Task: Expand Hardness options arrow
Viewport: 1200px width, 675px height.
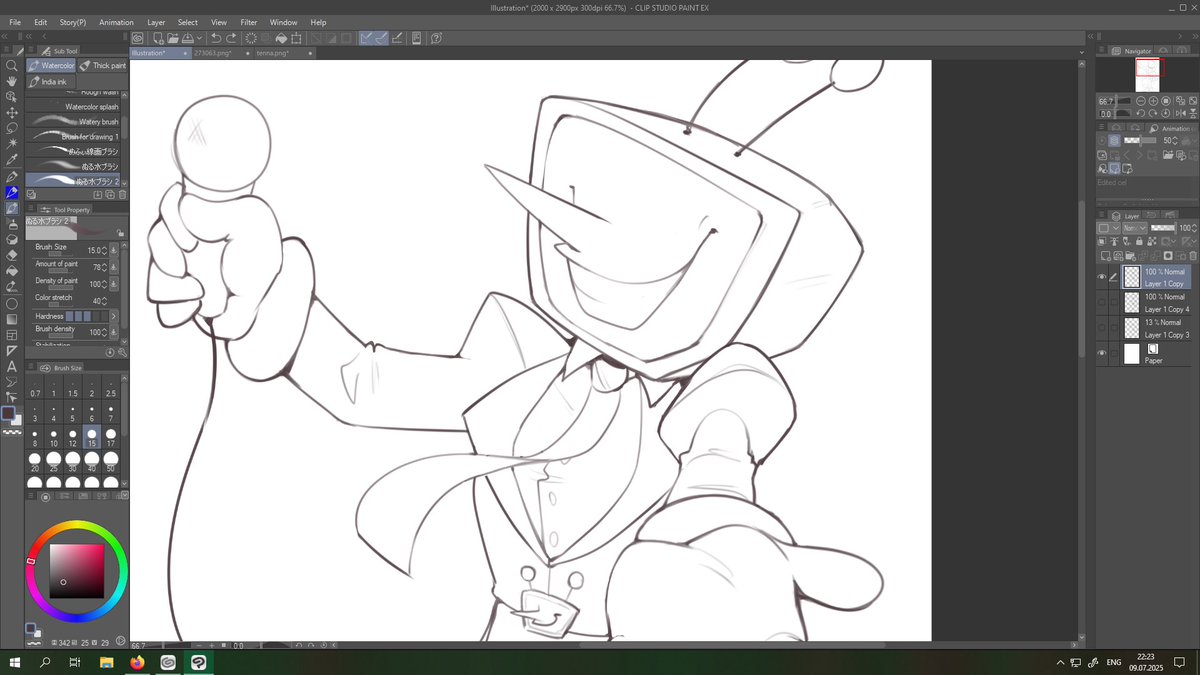Action: [x=113, y=316]
